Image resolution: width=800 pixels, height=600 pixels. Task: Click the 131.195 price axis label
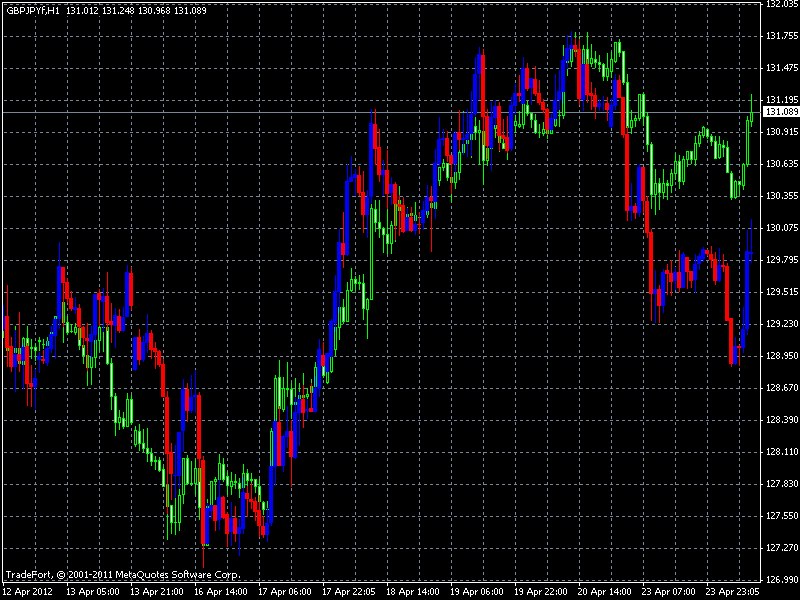pos(782,99)
